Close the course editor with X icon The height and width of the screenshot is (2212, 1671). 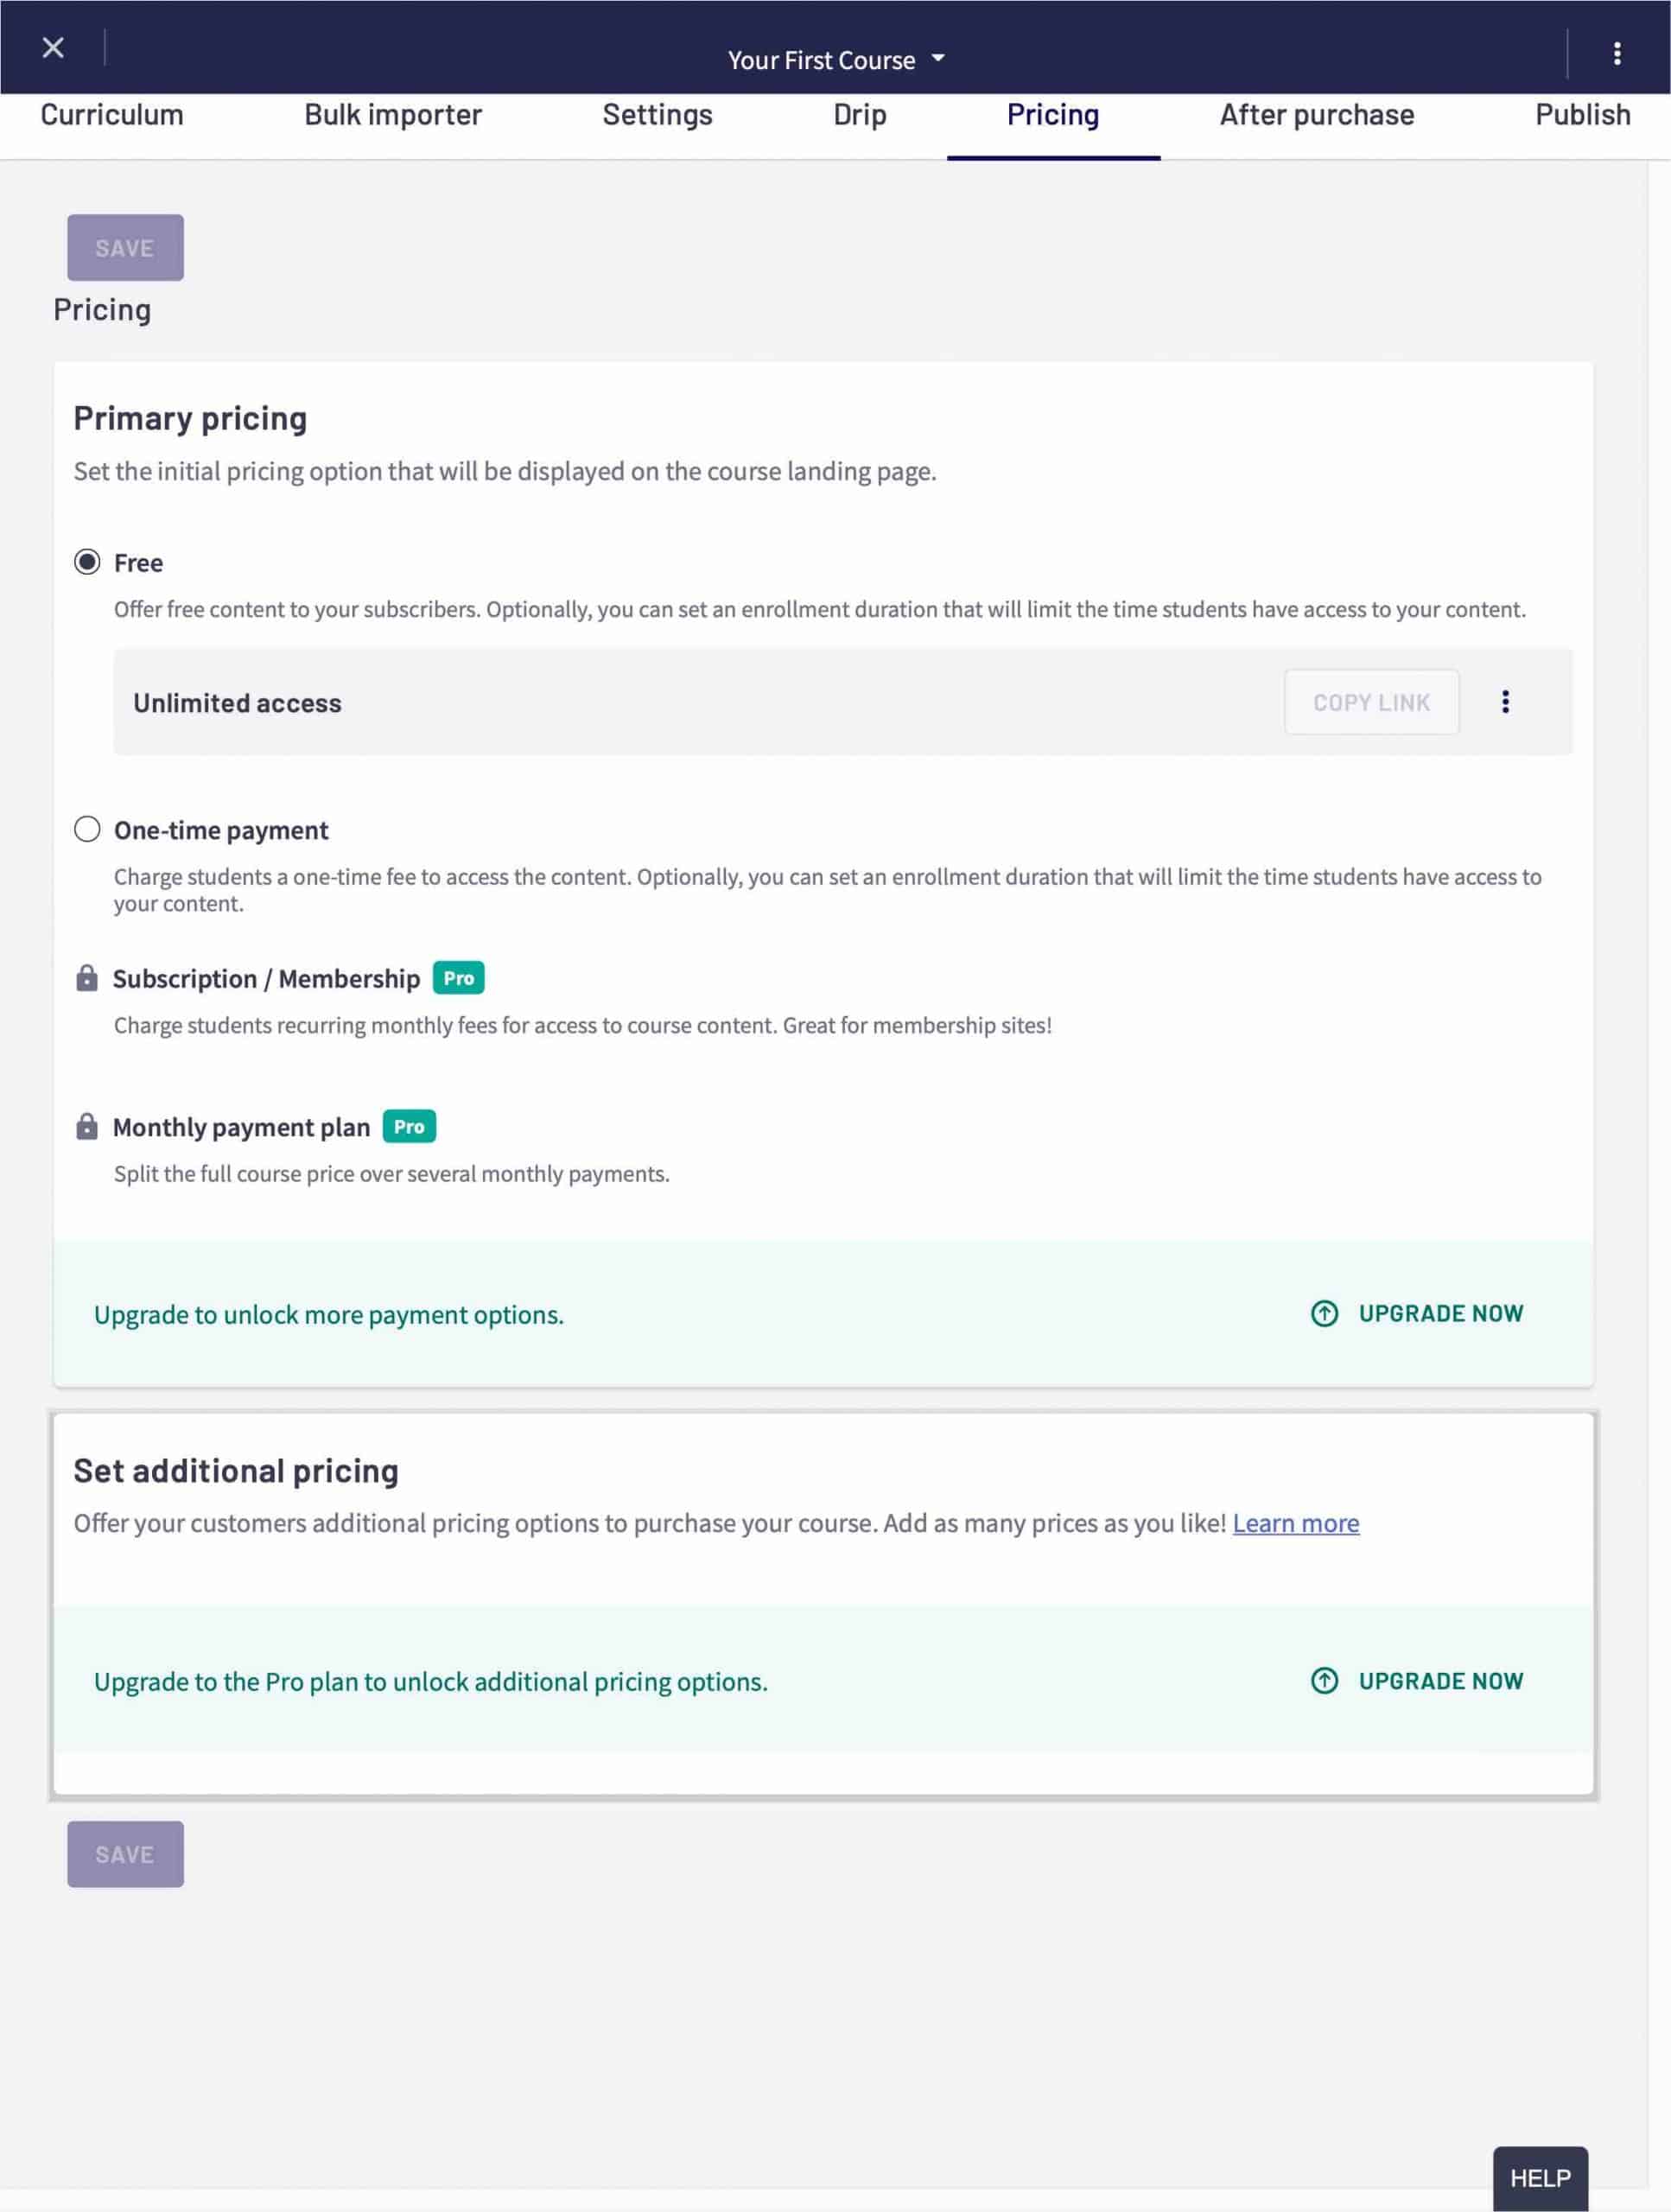(x=53, y=48)
